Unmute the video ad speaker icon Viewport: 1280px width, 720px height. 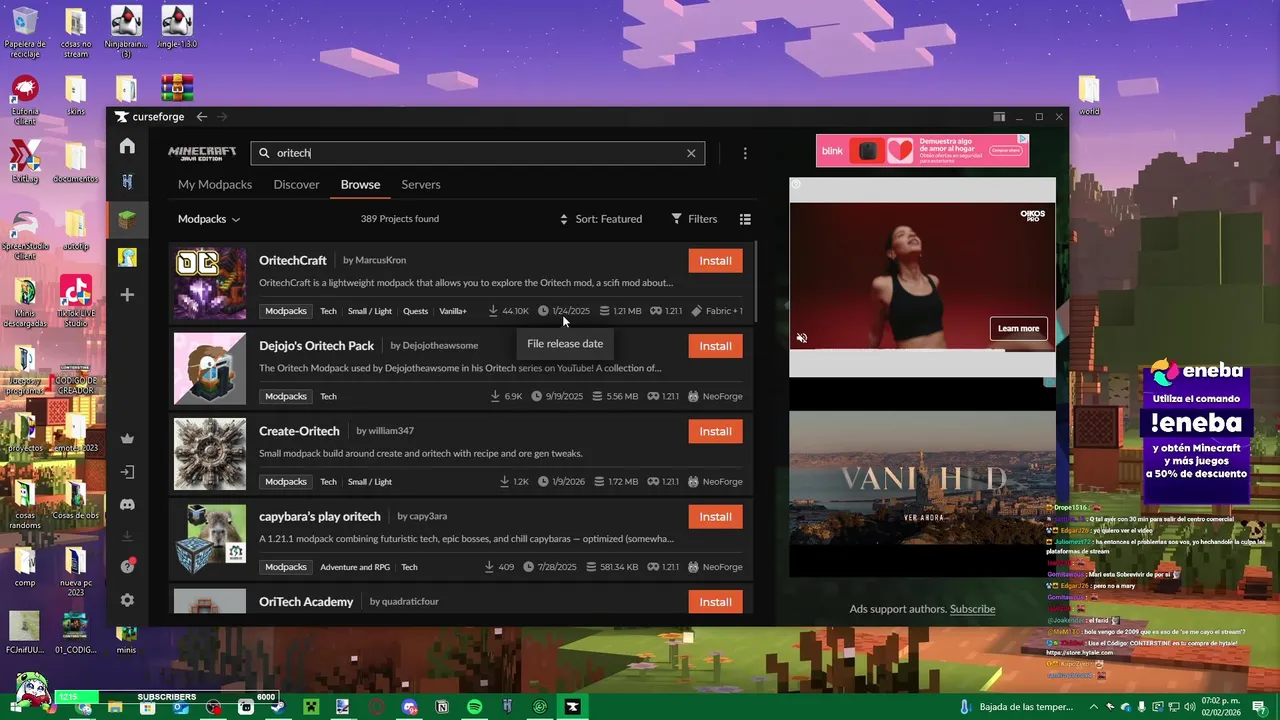(x=802, y=338)
